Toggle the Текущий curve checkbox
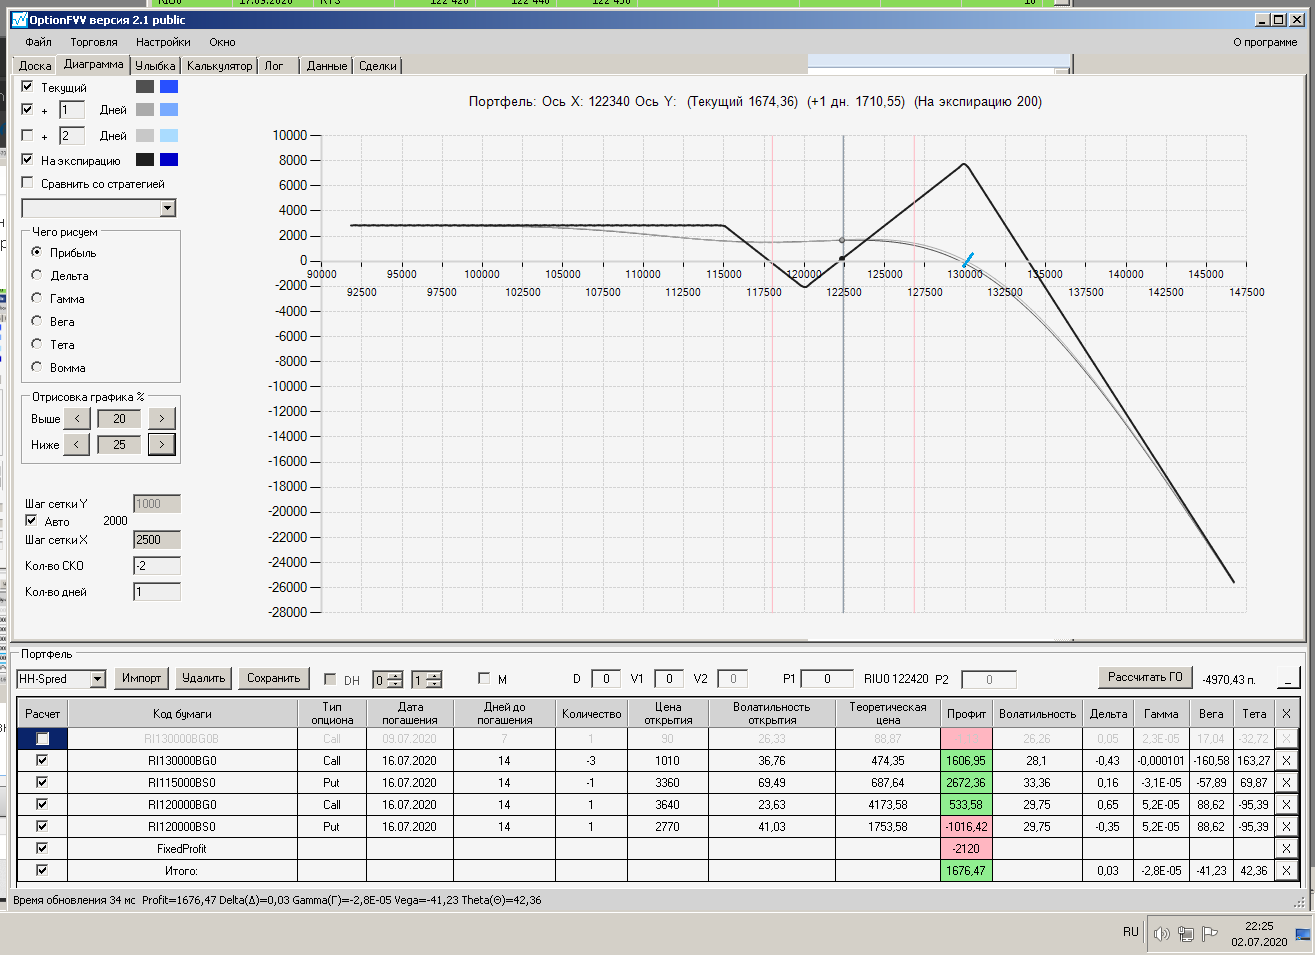1315x955 pixels. (27, 87)
